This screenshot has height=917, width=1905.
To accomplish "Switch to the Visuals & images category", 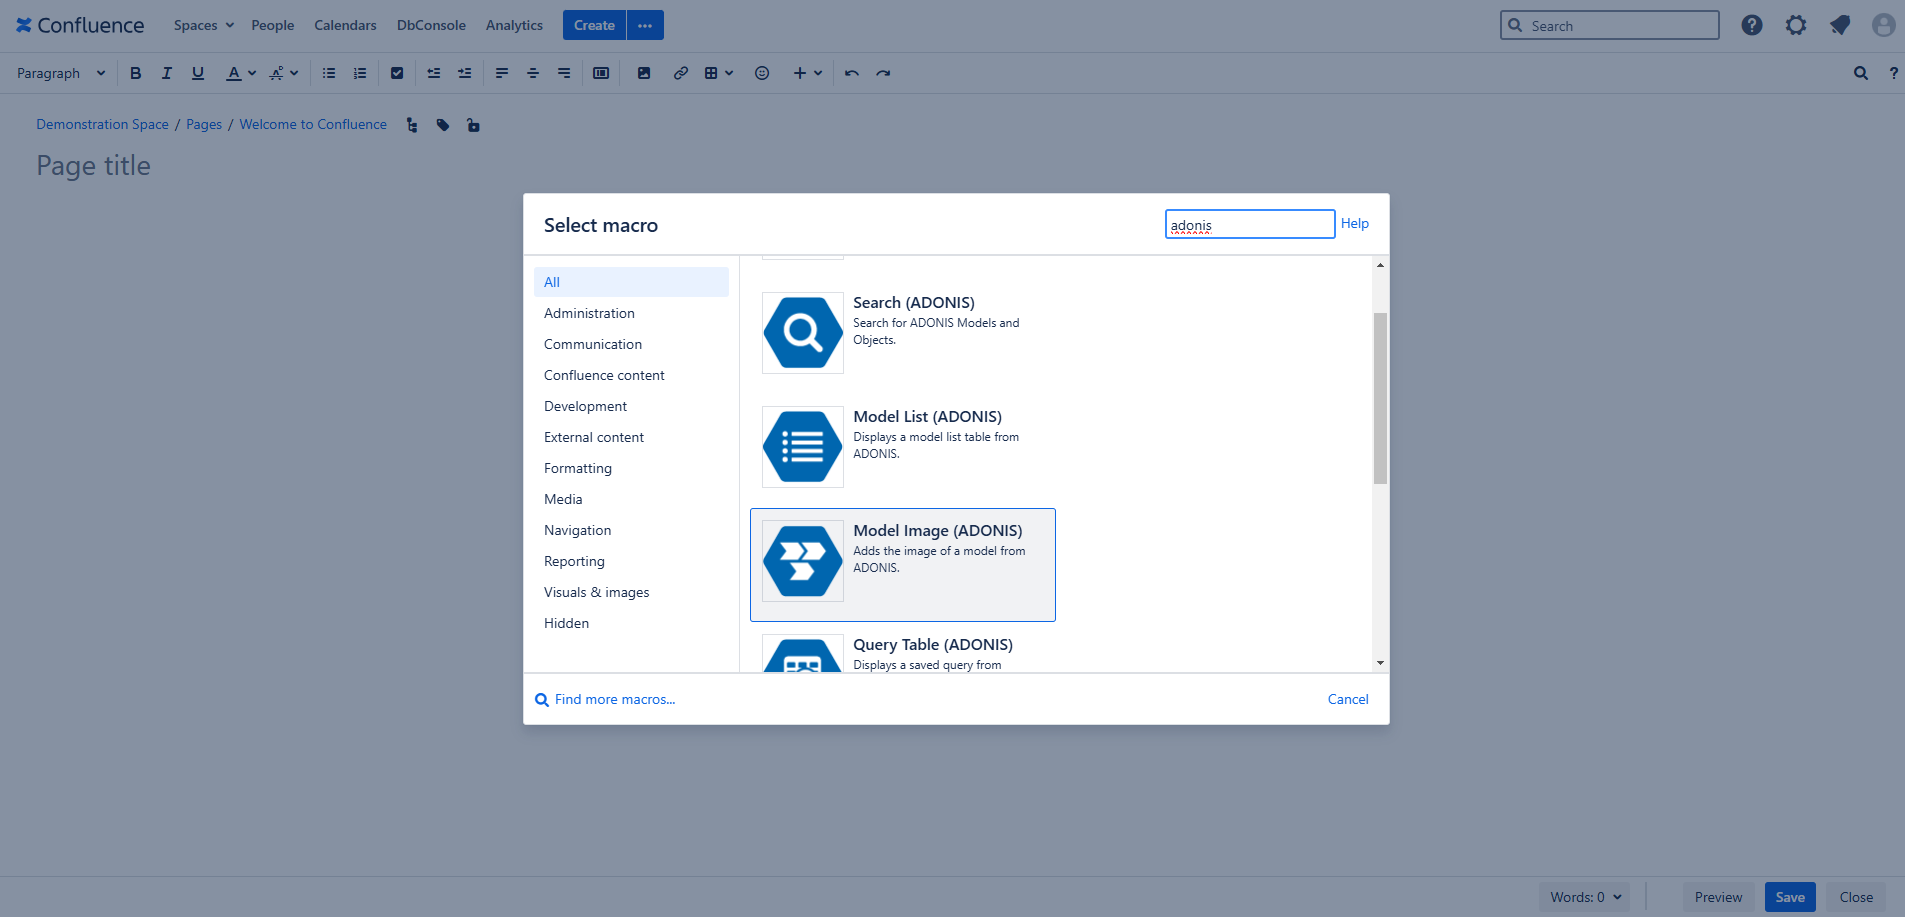I will point(596,592).
